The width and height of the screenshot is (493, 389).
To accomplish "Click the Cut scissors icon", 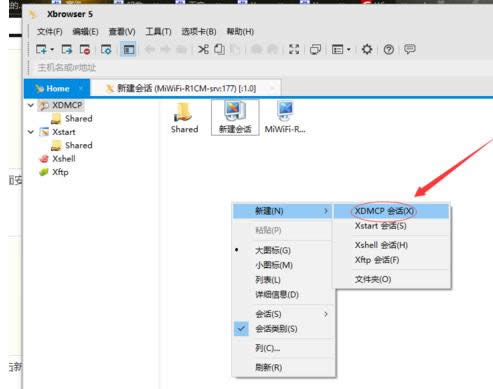I will (203, 49).
